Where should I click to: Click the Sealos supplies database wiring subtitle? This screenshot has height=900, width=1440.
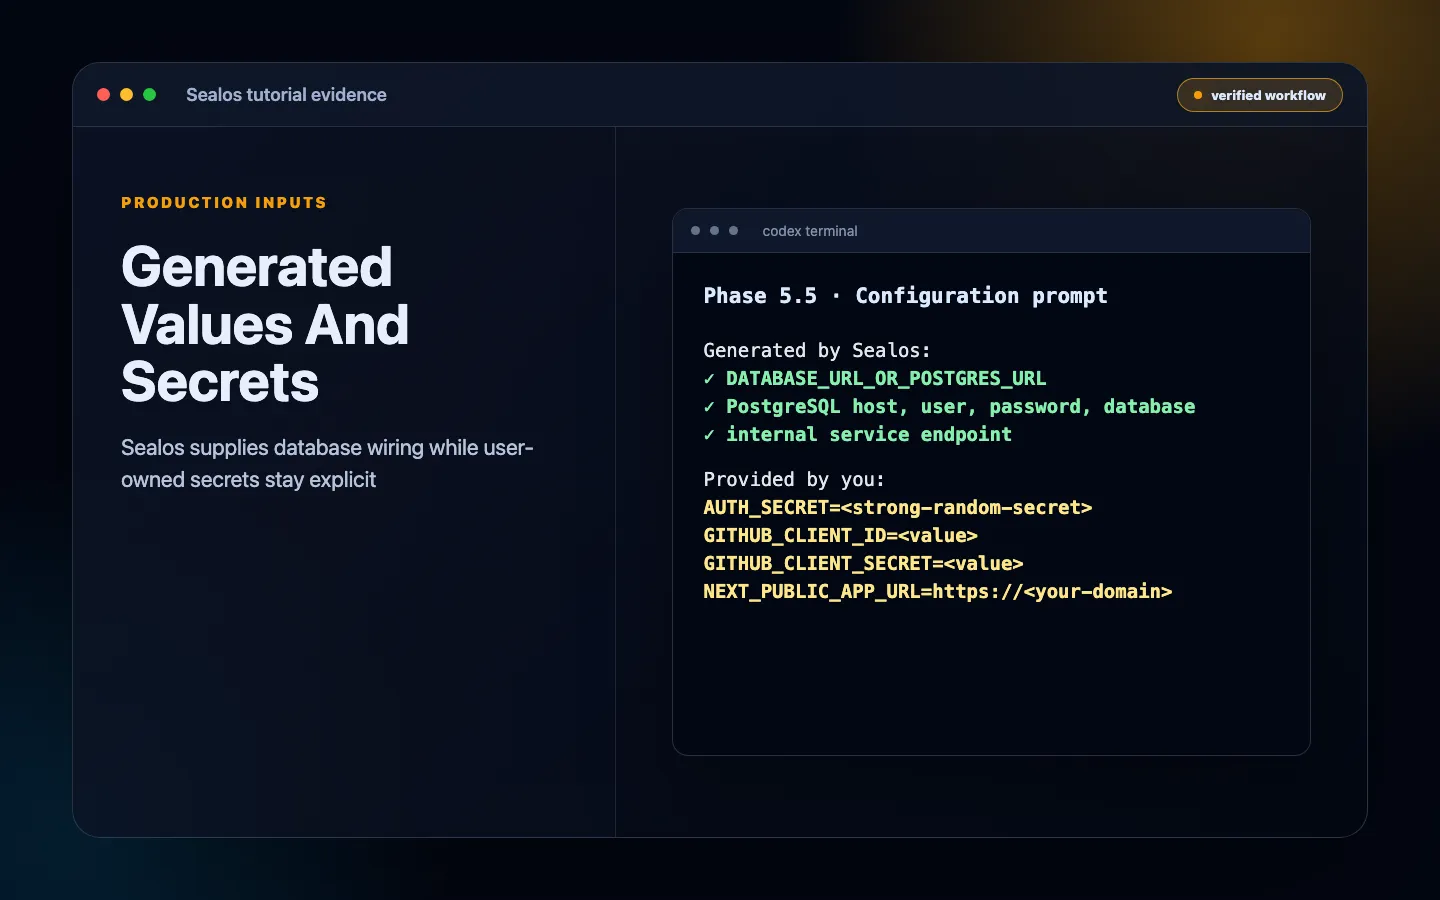pos(327,463)
